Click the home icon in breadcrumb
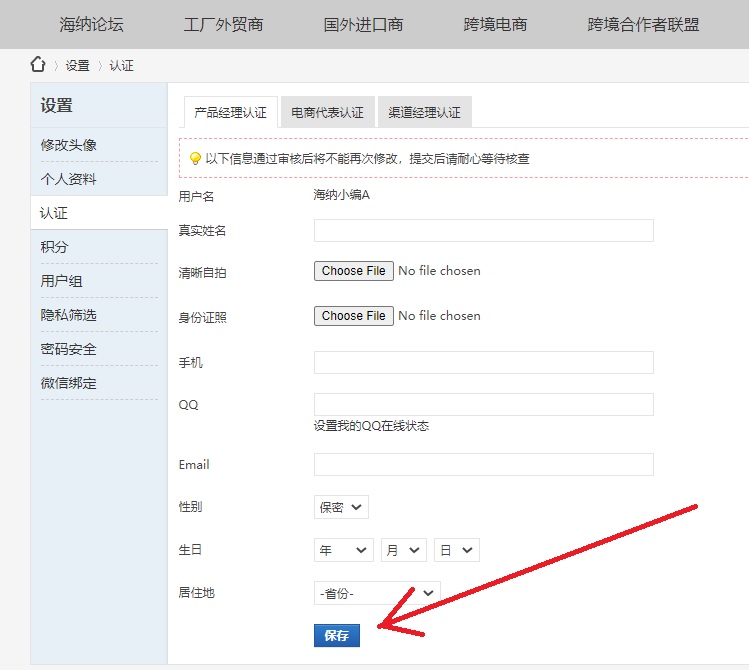749x671 pixels. coord(38,65)
